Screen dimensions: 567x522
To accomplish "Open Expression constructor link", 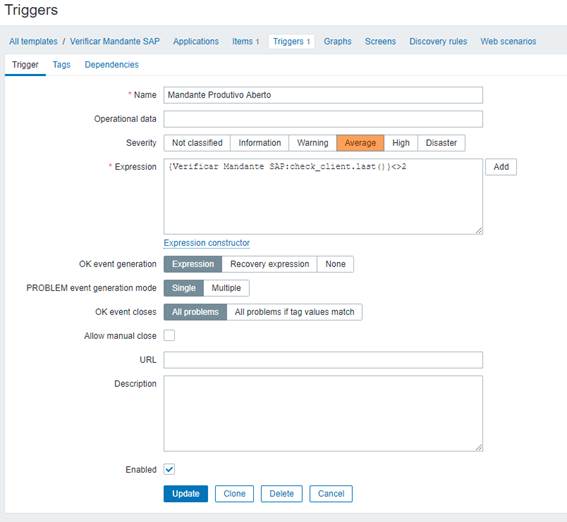I will pos(206,243).
